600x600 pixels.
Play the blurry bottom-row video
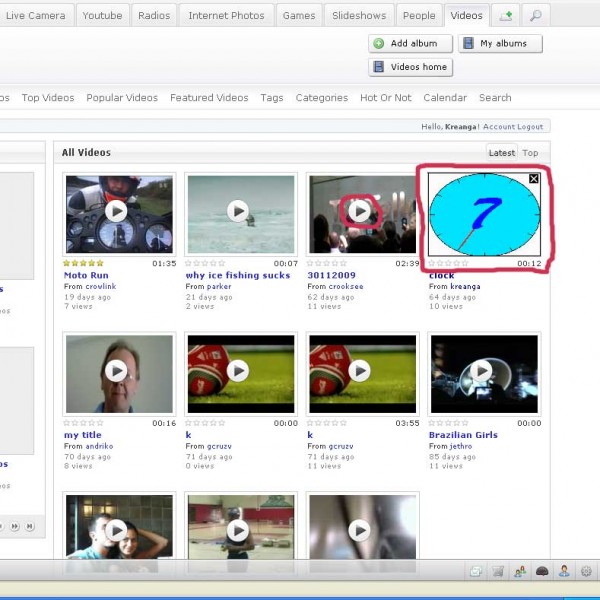[360, 530]
